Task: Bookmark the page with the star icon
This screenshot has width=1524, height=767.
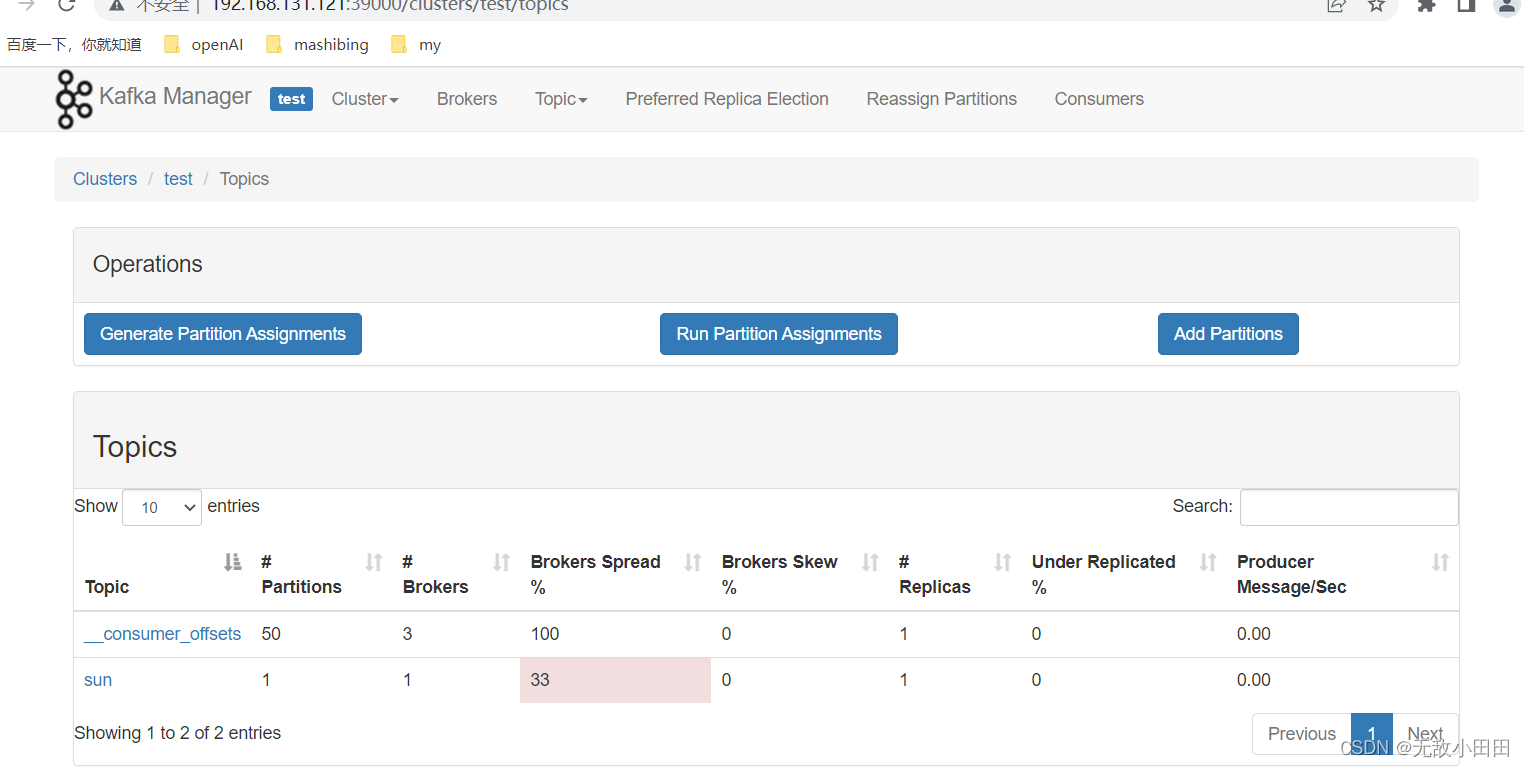Action: coord(1377,5)
